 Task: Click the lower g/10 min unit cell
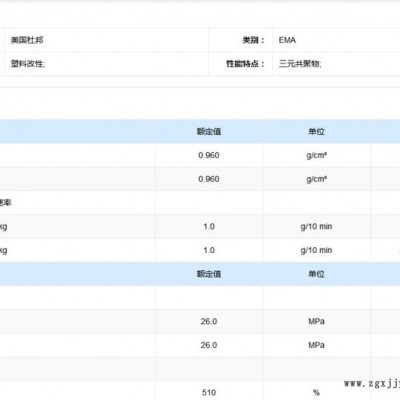[x=316, y=250]
